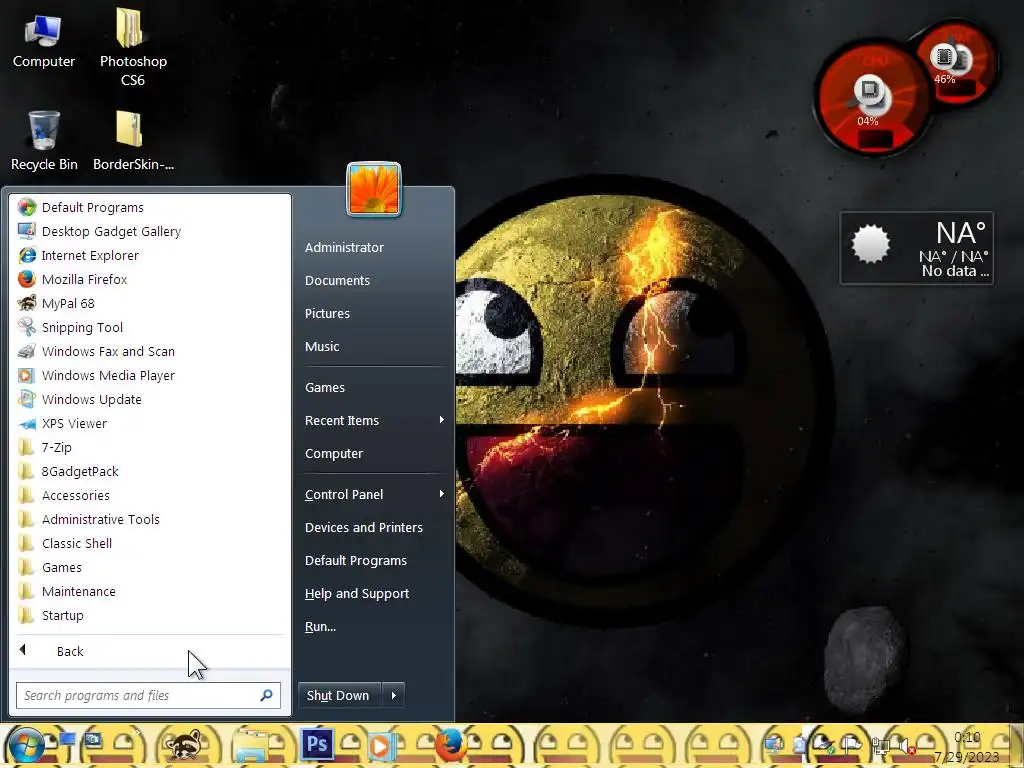1024x768 pixels.
Task: Open Help and Support
Action: [373, 594]
